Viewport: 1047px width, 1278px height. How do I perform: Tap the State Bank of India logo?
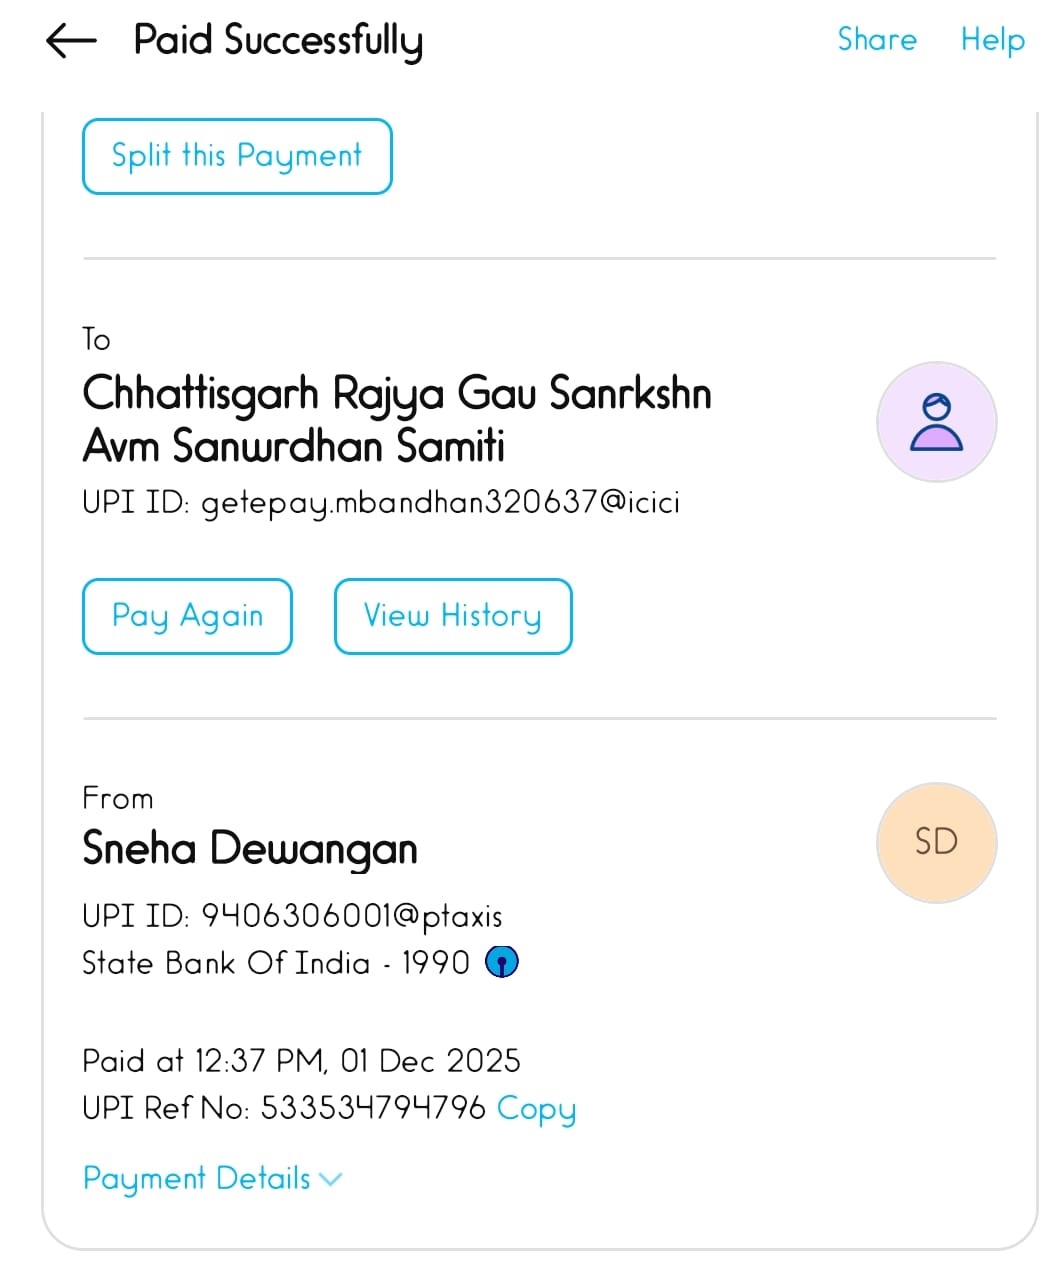tap(501, 962)
